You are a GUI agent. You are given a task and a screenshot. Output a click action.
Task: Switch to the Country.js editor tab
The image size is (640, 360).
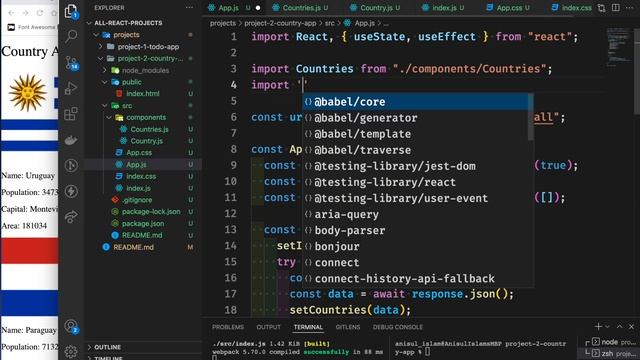pos(376,8)
